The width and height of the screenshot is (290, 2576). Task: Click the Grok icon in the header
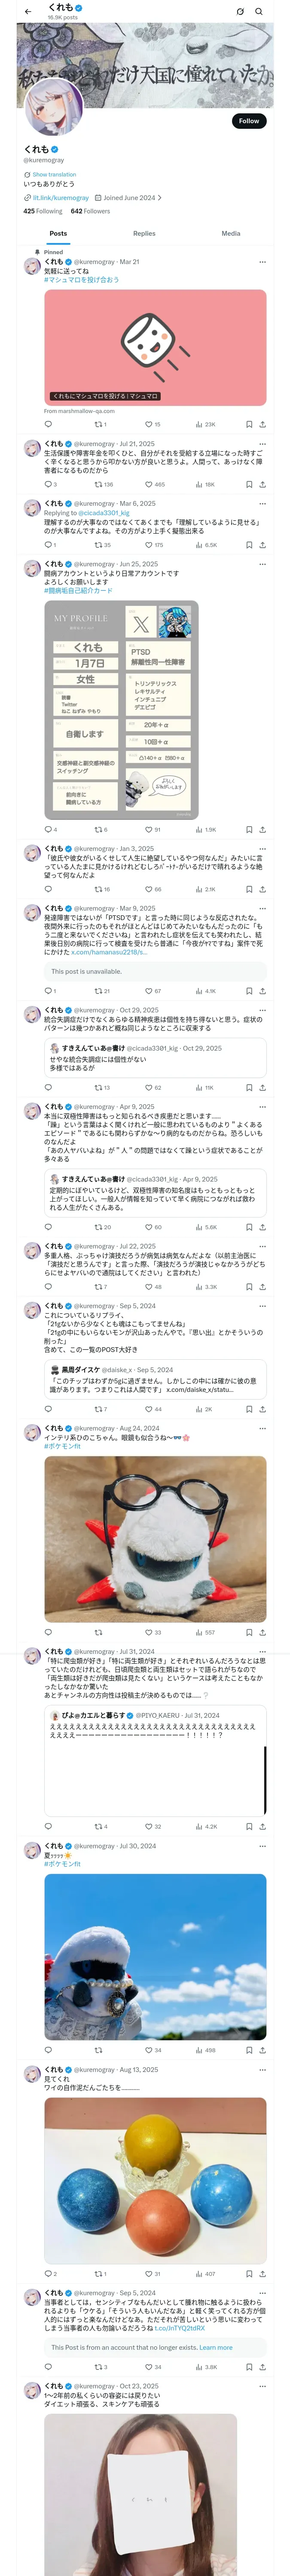240,11
